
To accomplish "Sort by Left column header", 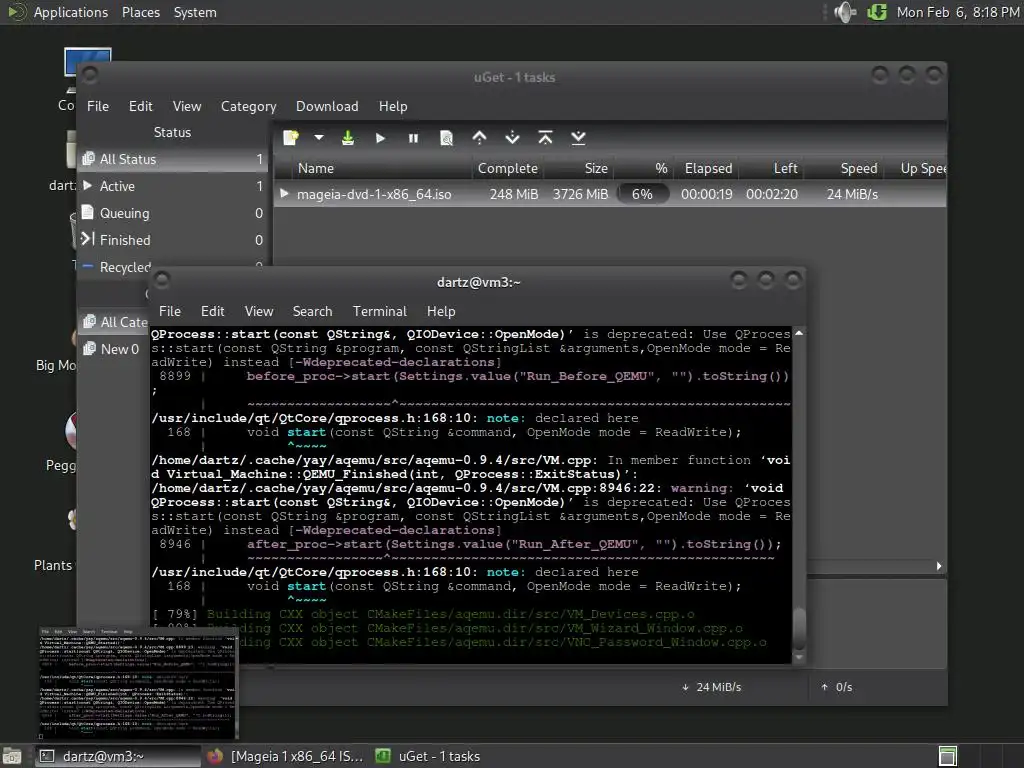I will click(772, 168).
